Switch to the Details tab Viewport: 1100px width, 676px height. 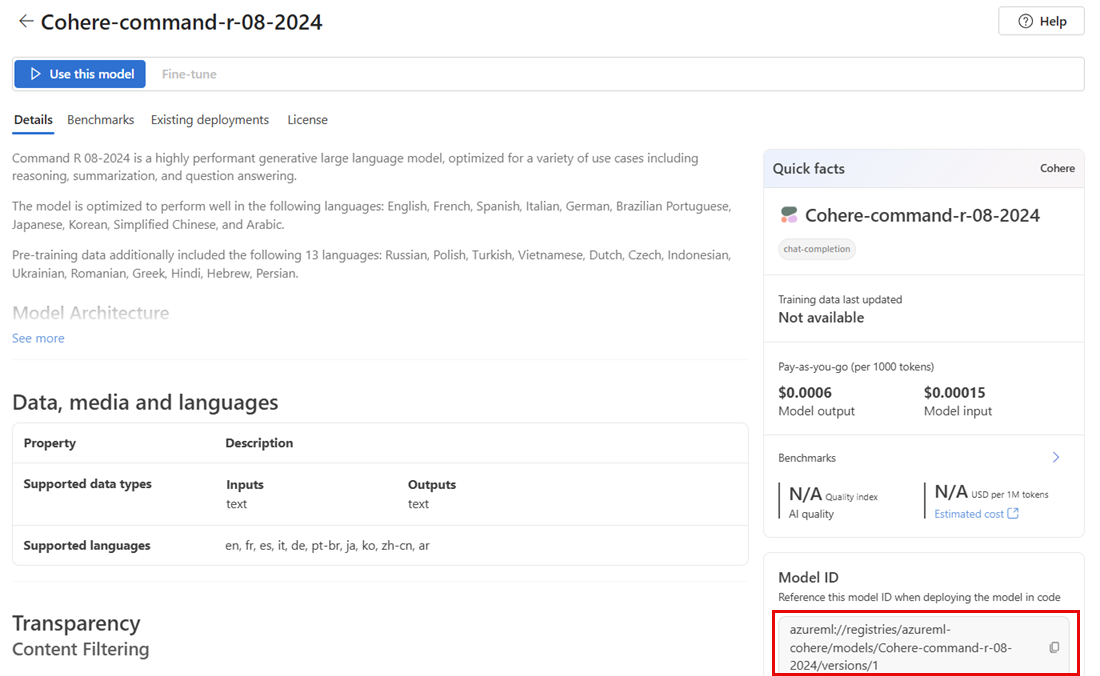coord(33,120)
